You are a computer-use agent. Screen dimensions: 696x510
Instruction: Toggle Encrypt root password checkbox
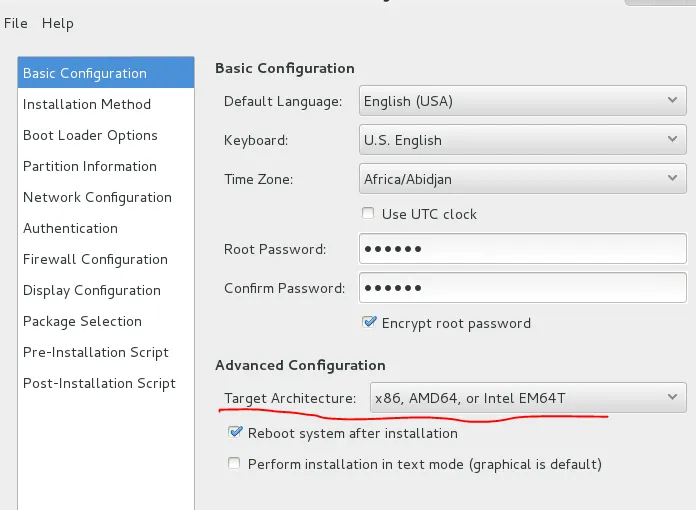point(369,323)
